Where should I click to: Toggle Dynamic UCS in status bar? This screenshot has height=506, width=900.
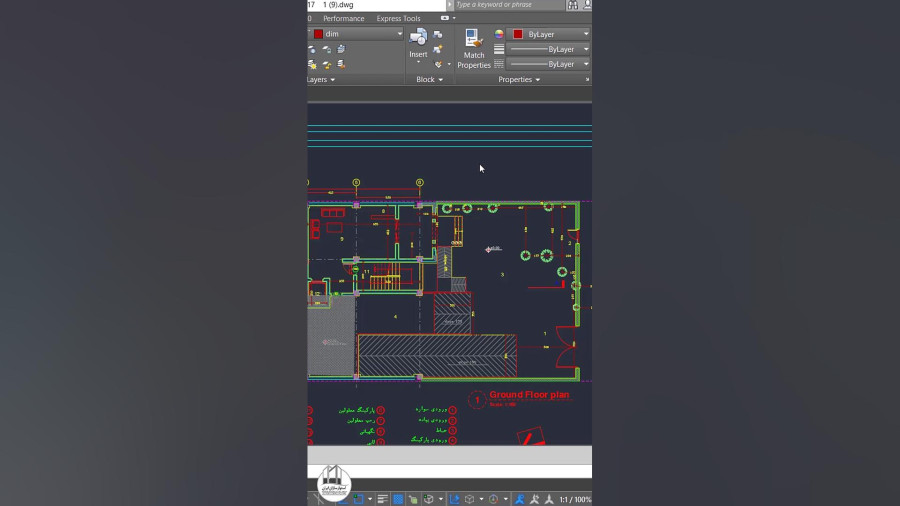coord(454,500)
